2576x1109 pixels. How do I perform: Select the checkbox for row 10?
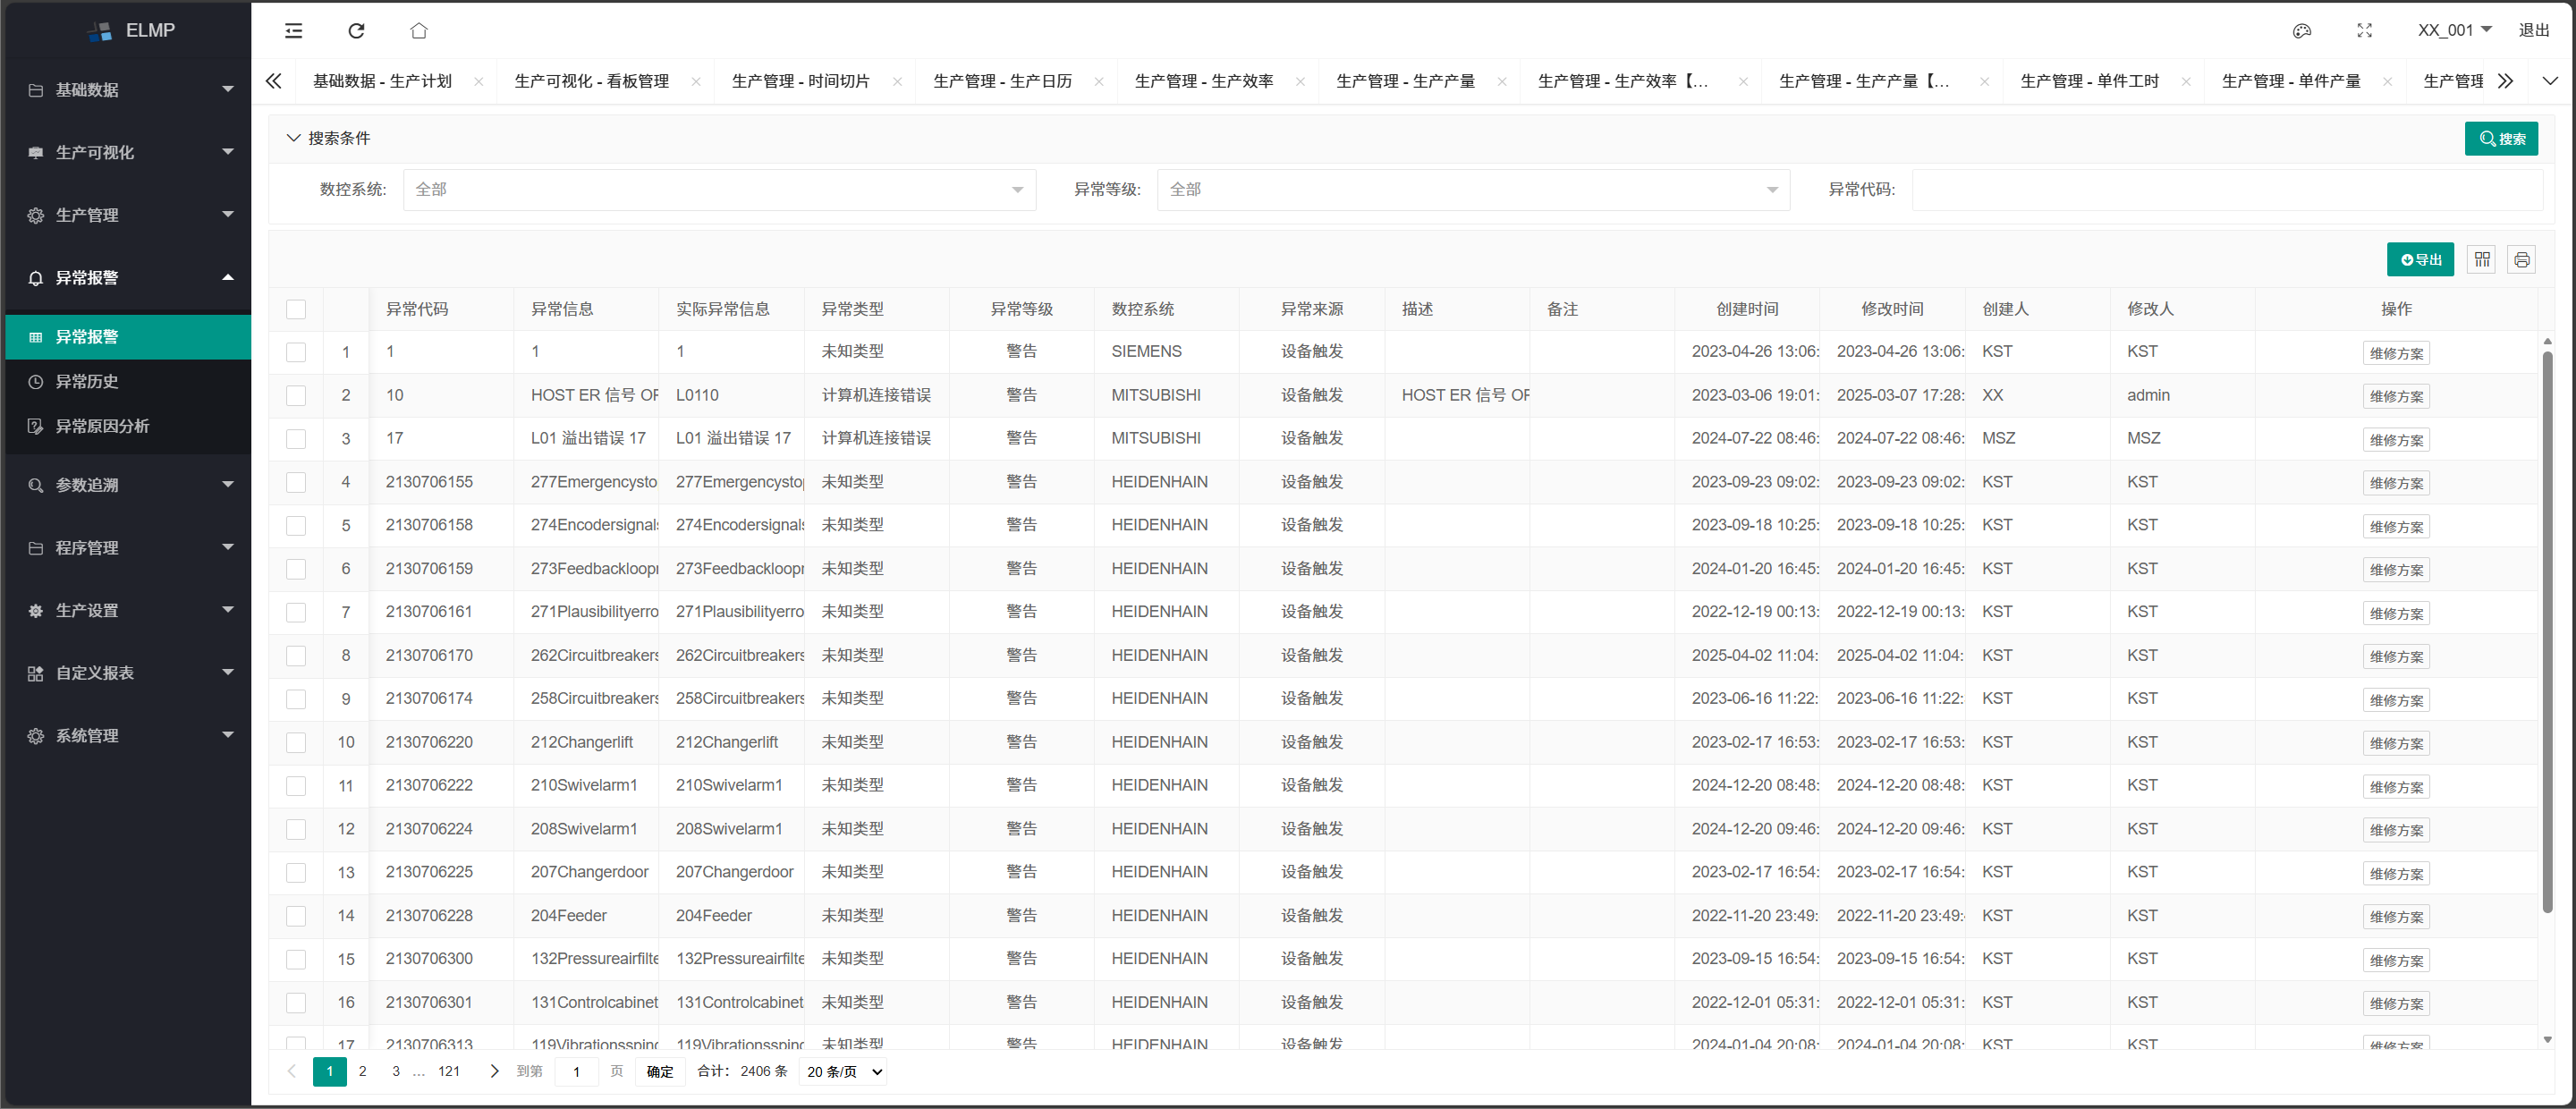point(296,743)
